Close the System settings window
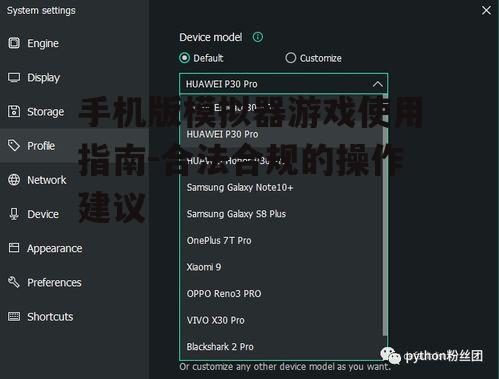The image size is (499, 379). (x=486, y=10)
